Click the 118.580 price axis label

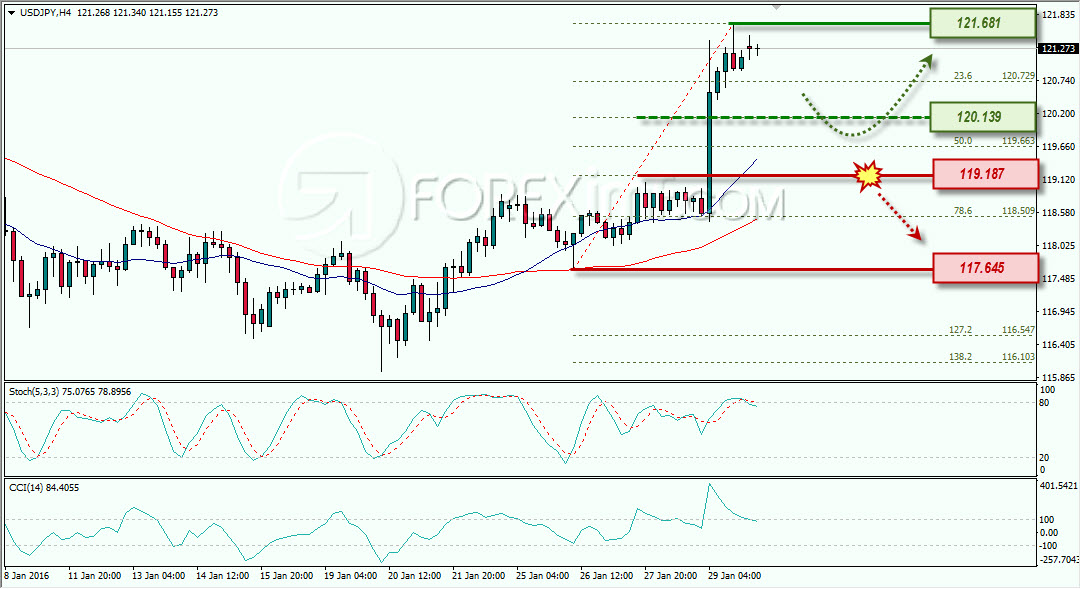click(x=1058, y=213)
